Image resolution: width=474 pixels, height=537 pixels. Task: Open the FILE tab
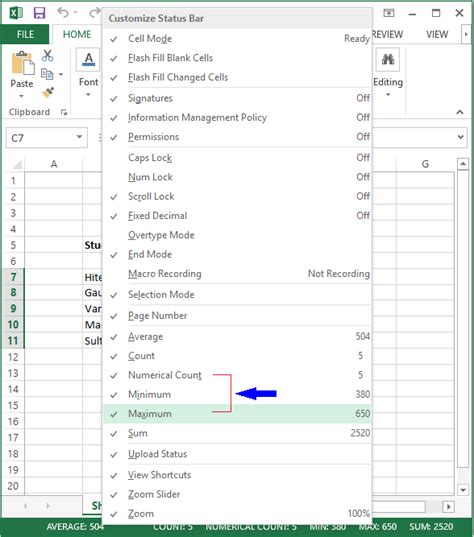click(25, 35)
